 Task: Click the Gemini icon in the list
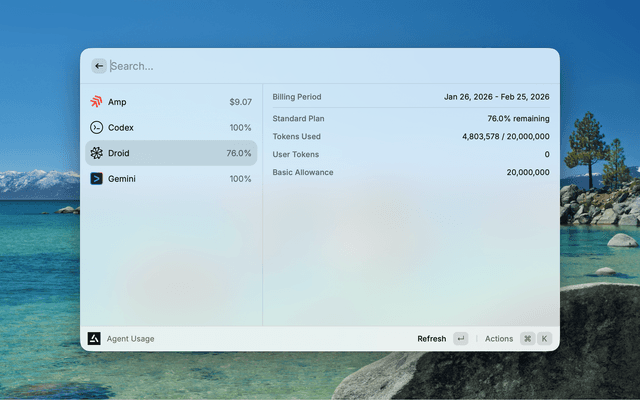96,179
